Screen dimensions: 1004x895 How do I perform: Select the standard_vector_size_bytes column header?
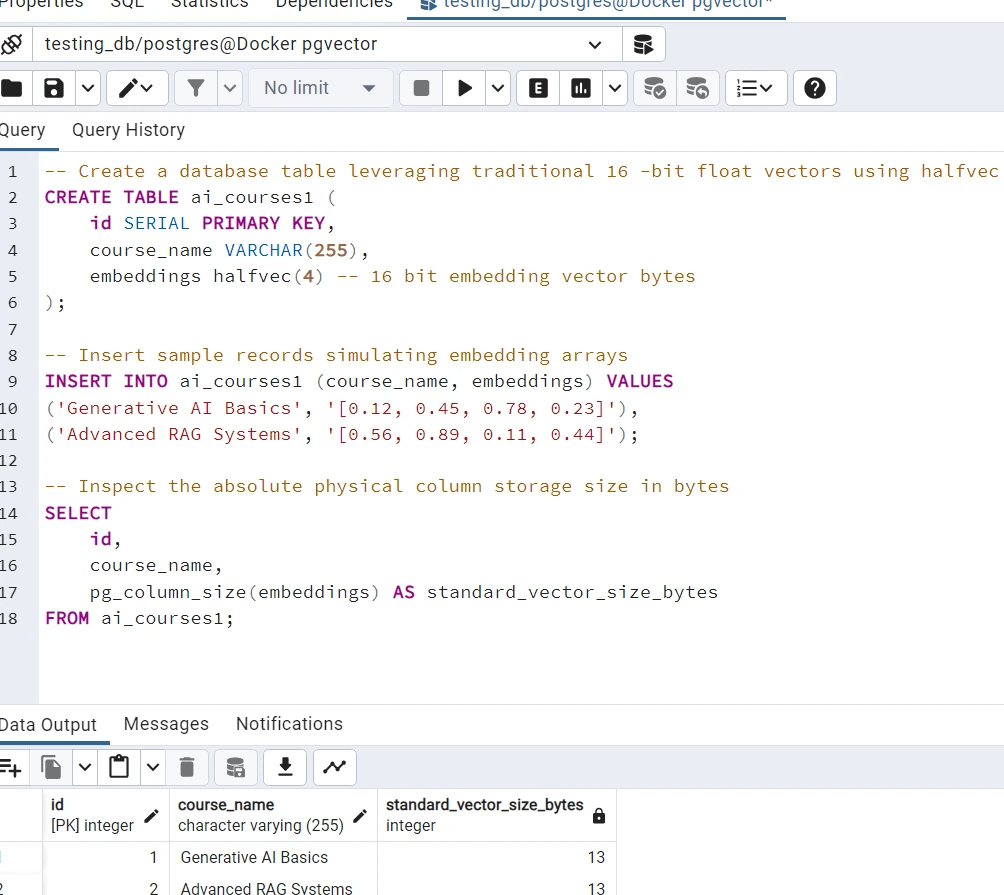[497, 815]
